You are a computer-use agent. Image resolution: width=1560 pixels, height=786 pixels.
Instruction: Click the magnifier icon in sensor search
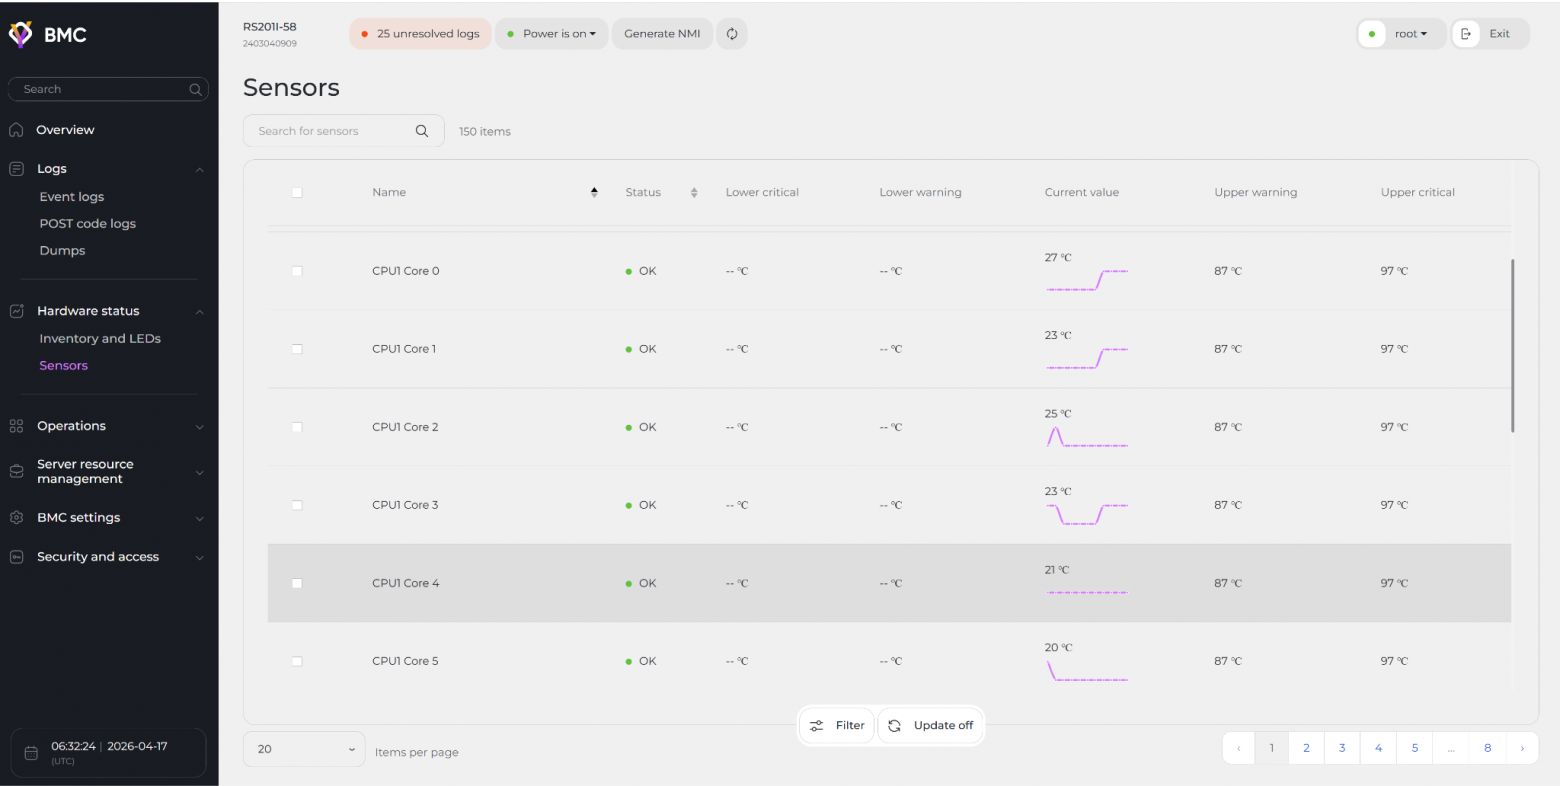click(x=422, y=131)
